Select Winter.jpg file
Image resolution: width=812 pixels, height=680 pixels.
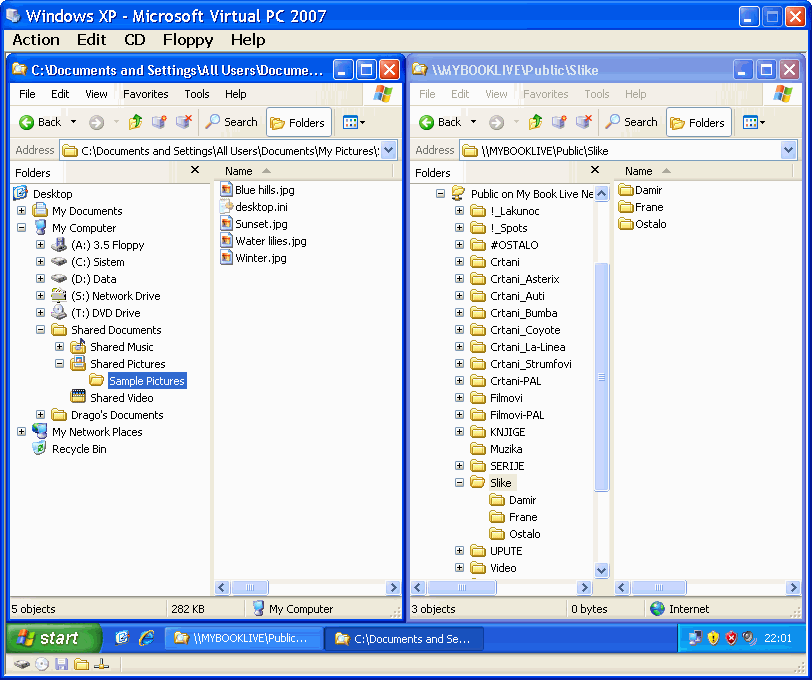pos(253,258)
